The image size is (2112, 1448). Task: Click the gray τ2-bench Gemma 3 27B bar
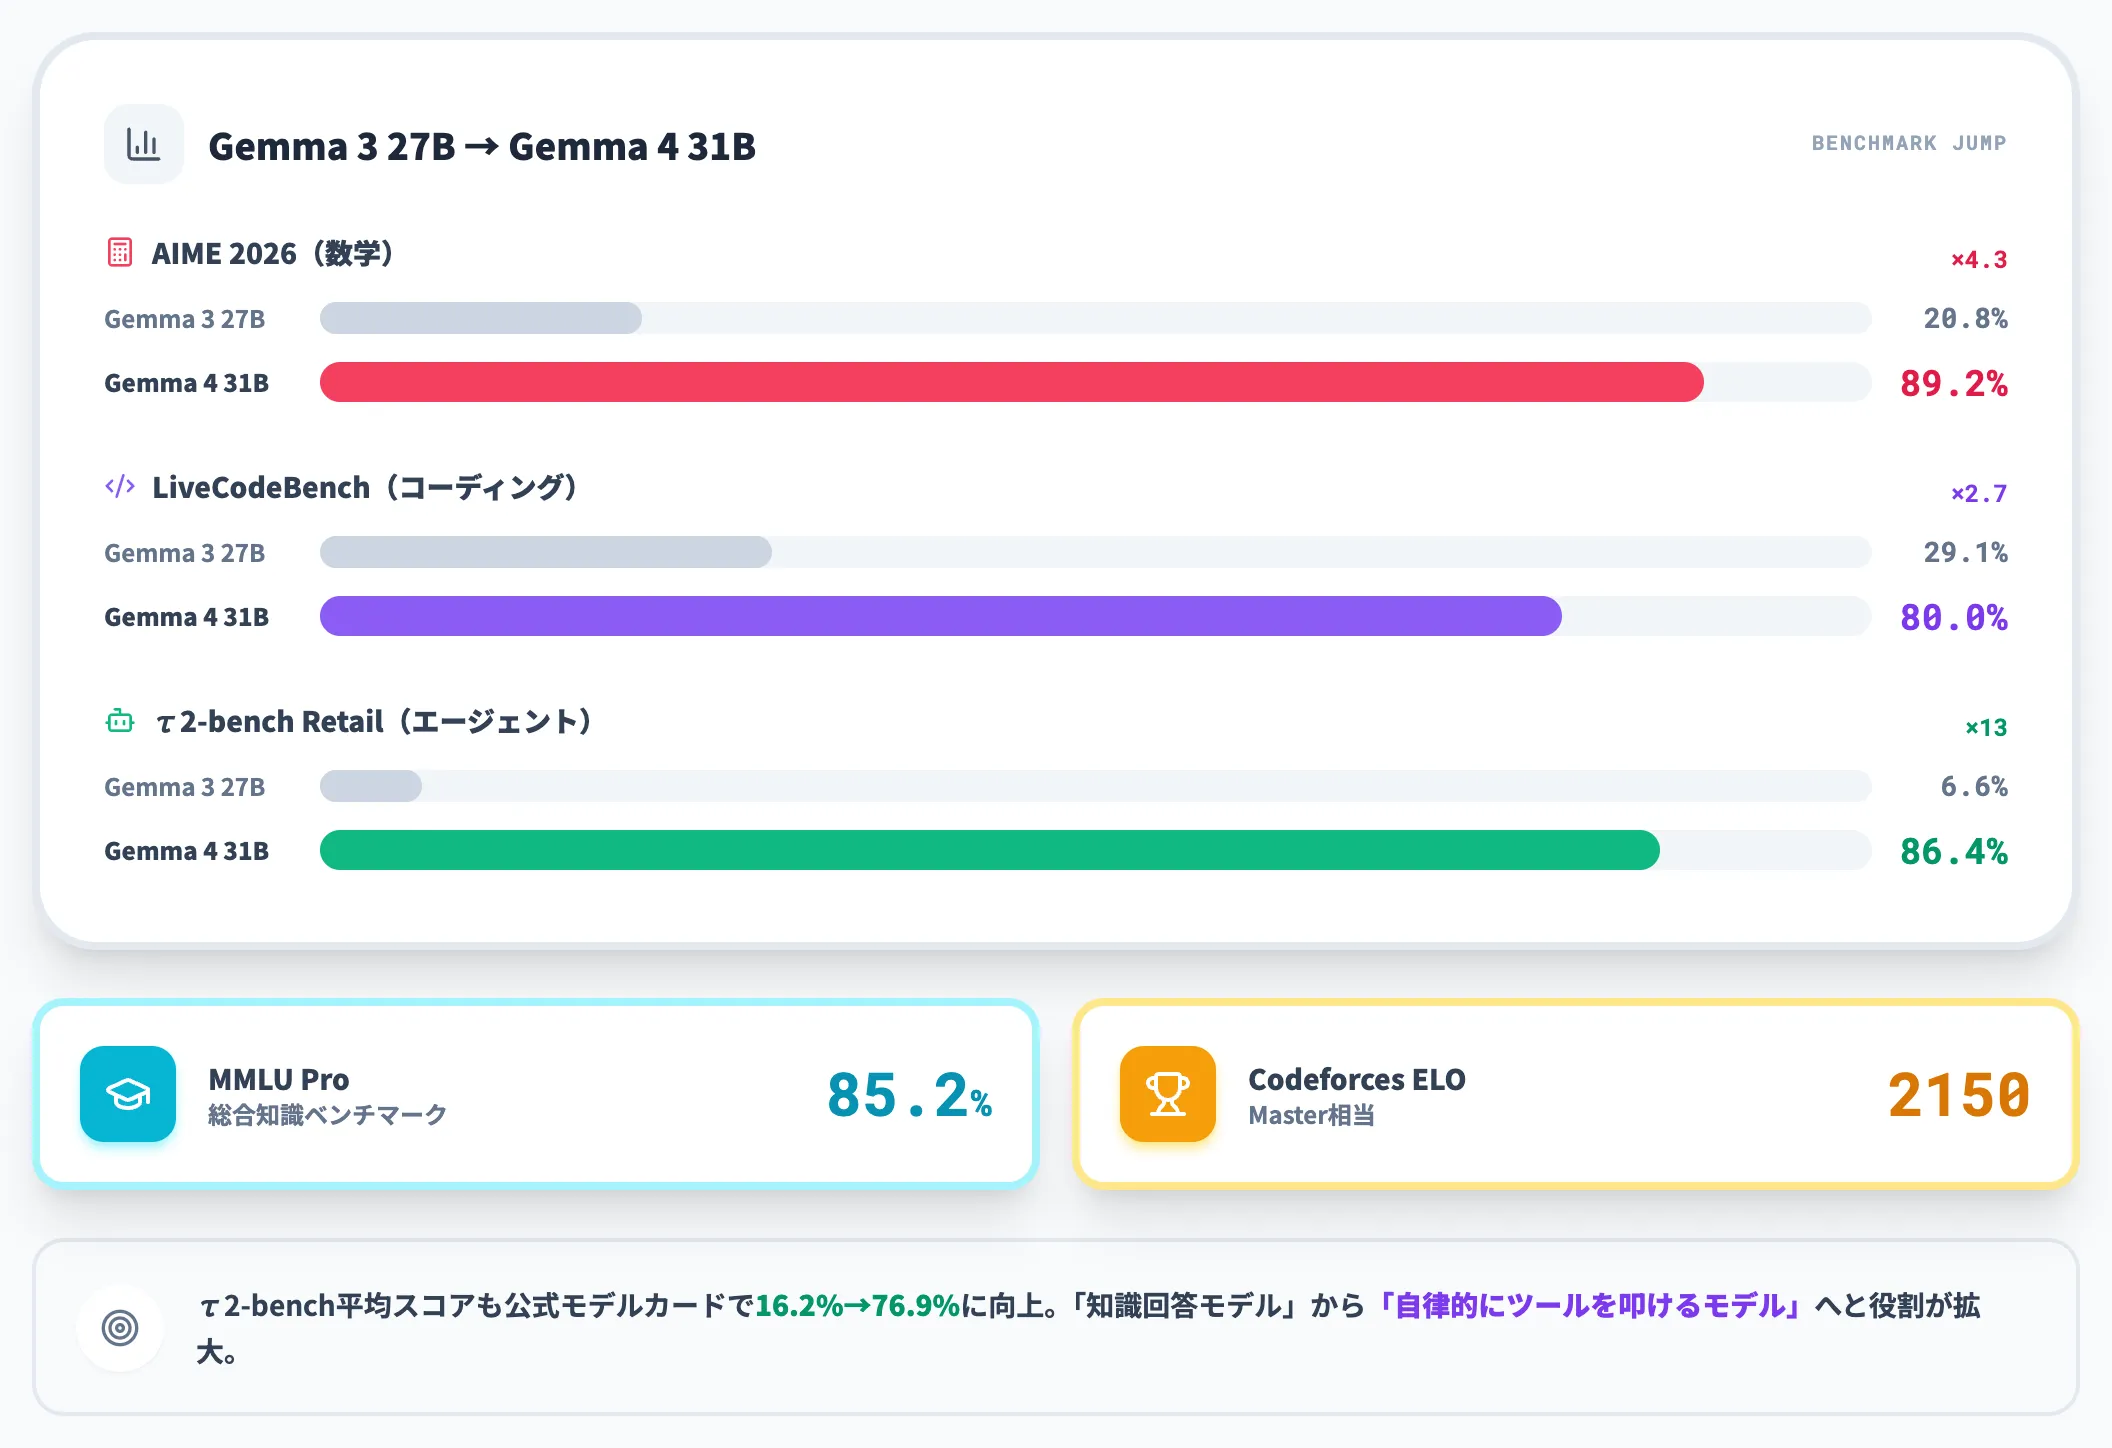[371, 786]
